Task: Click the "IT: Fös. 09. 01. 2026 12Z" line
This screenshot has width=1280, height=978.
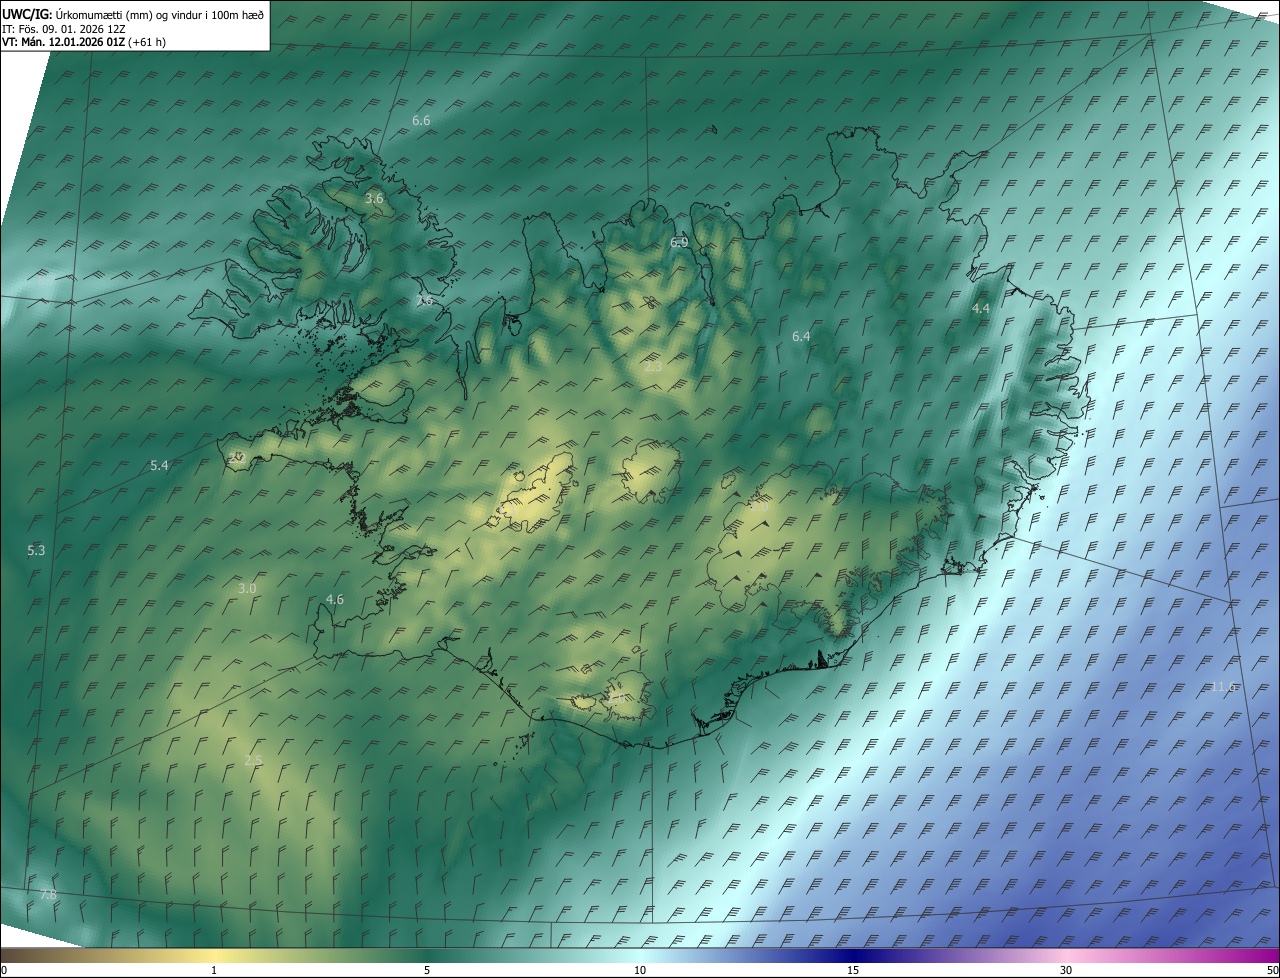Action: pyautogui.click(x=63, y=29)
